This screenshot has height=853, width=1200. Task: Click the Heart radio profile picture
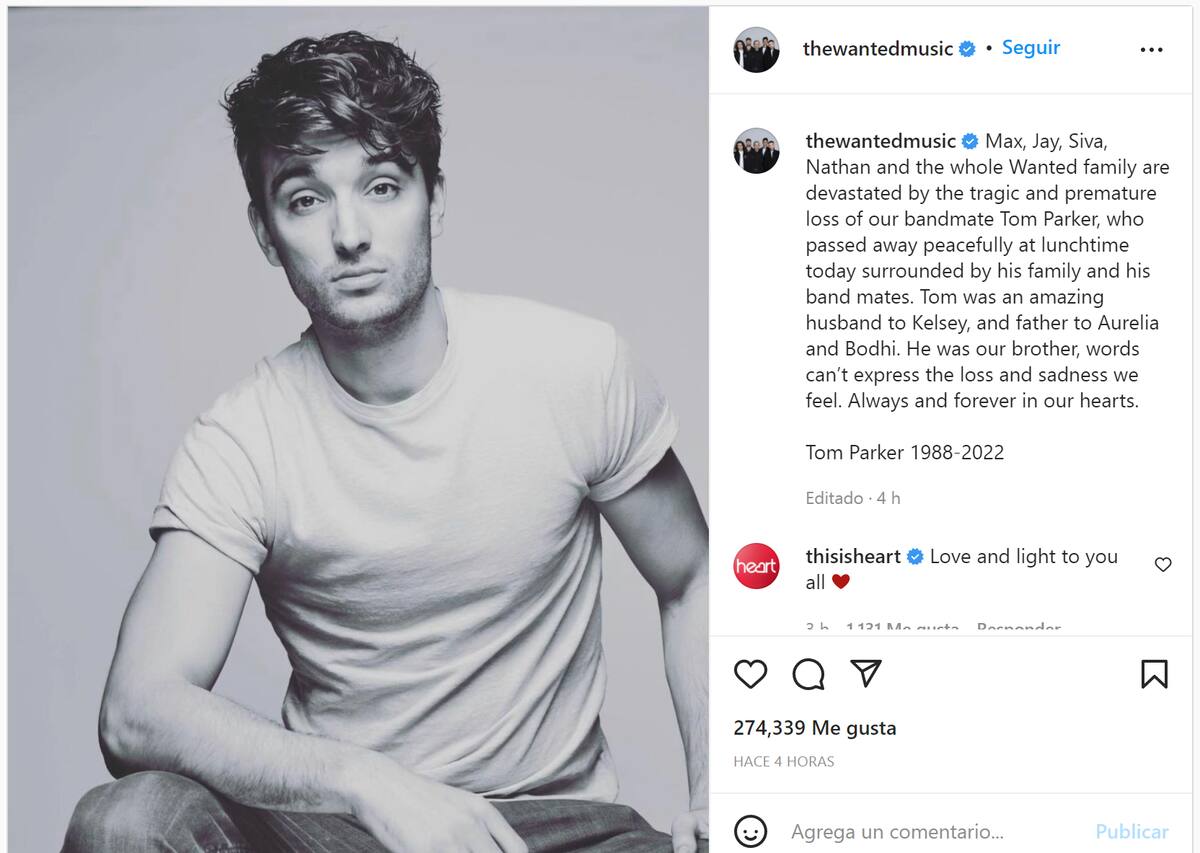(756, 566)
